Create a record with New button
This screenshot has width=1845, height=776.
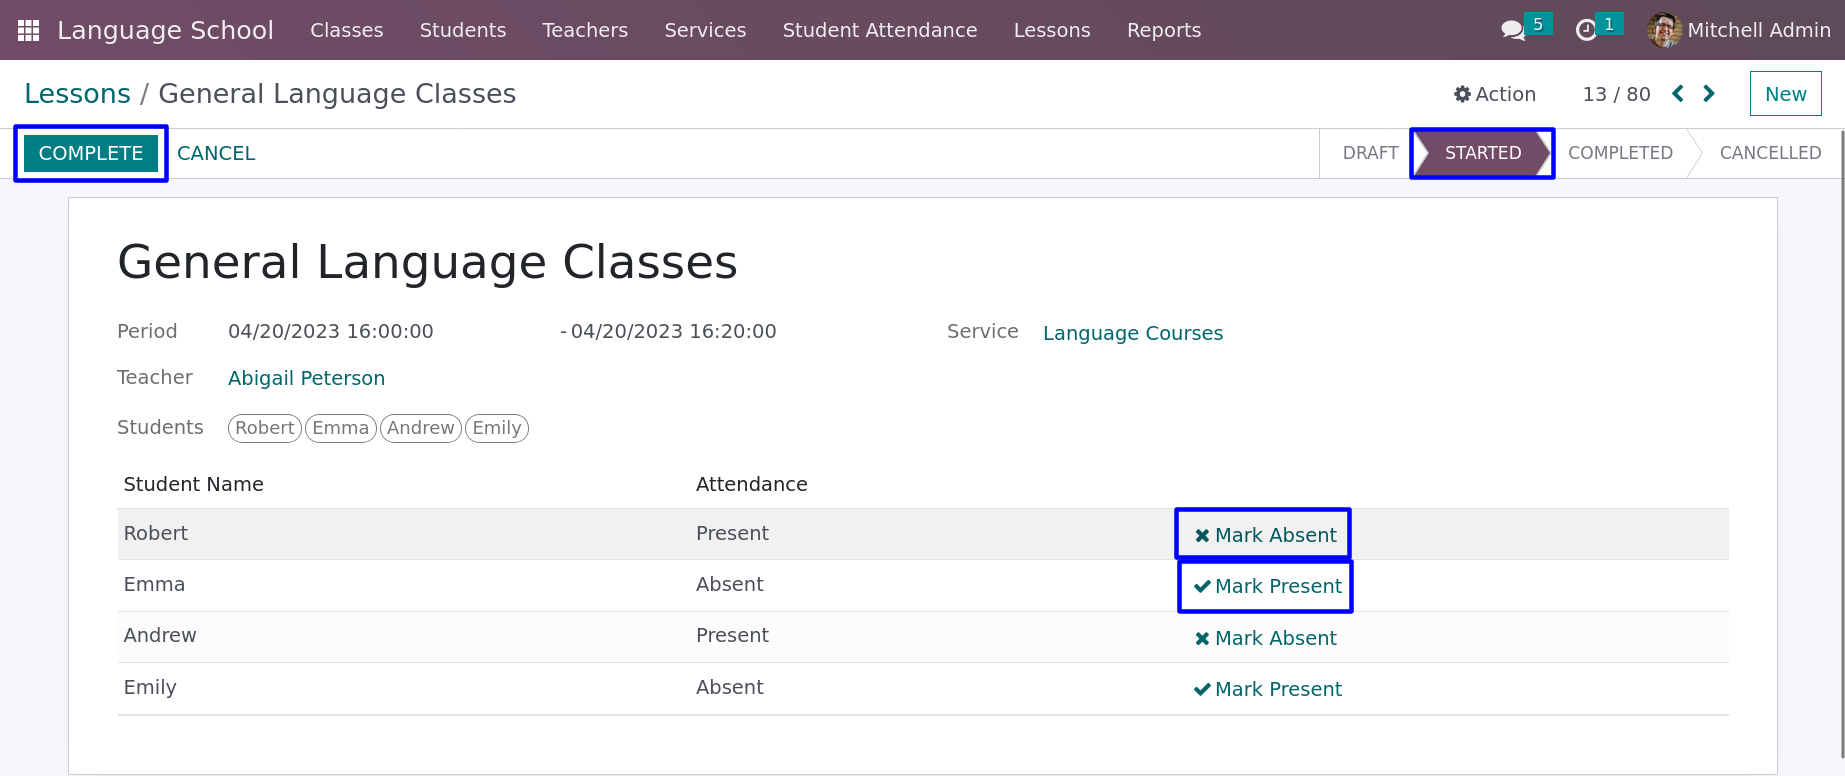pos(1785,94)
